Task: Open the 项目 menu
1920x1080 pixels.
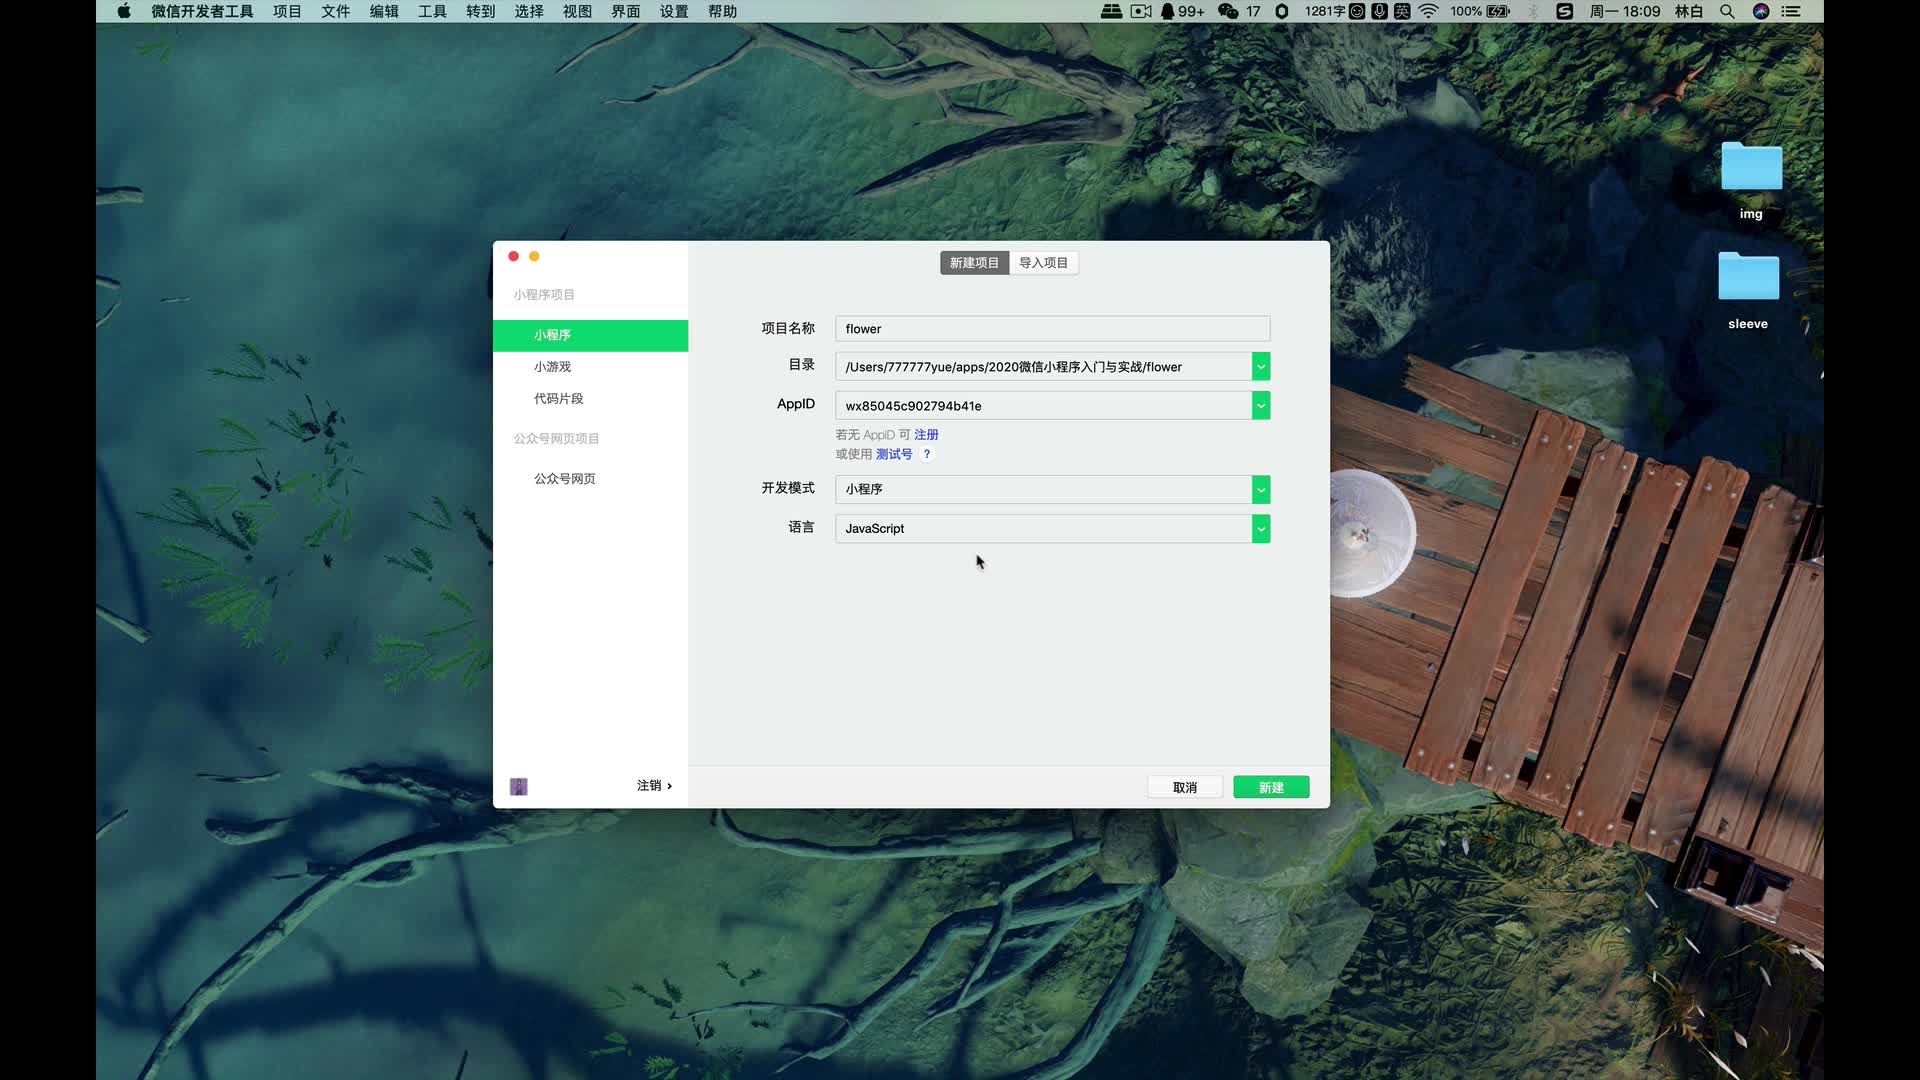Action: (x=287, y=11)
